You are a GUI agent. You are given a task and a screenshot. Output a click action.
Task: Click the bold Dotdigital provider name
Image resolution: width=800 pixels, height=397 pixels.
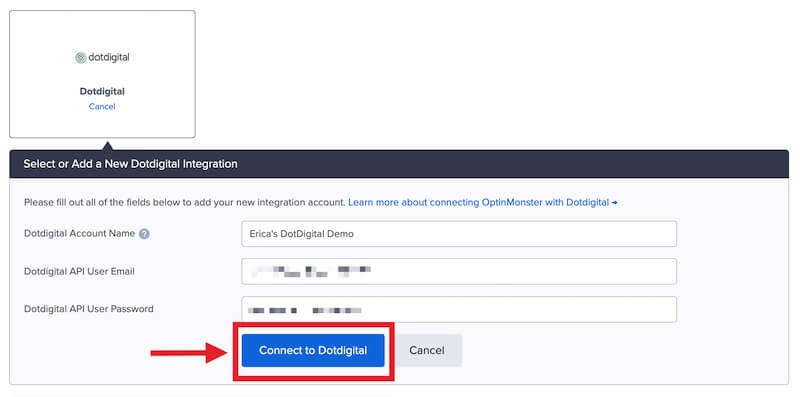tap(102, 92)
